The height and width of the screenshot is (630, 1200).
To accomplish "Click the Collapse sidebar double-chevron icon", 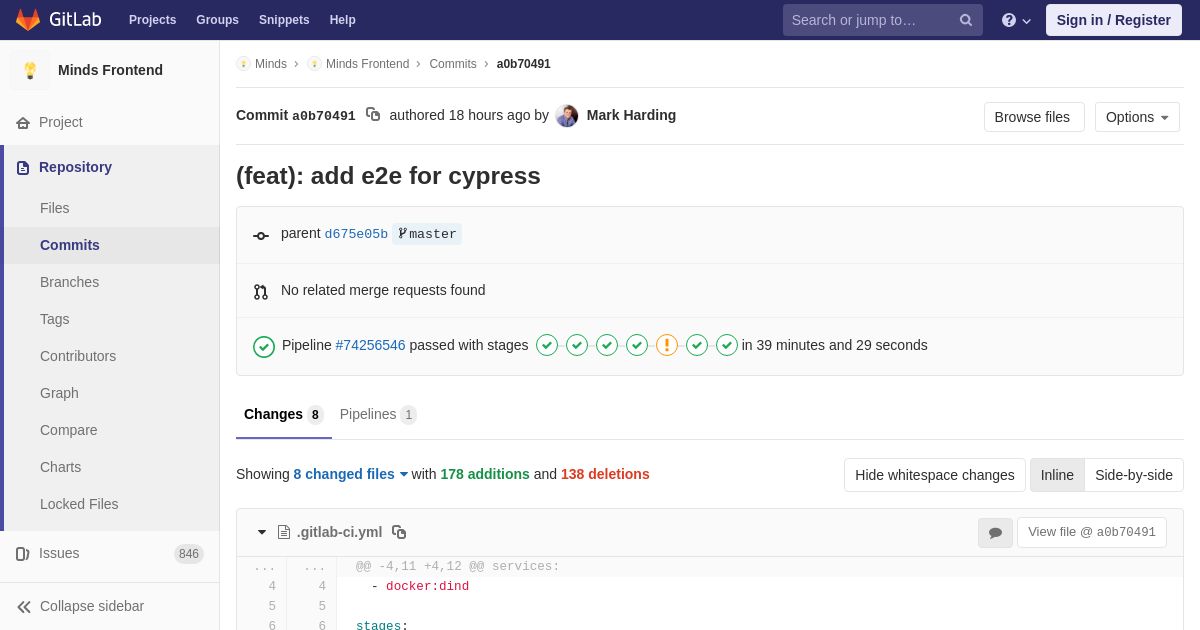I will [24, 607].
